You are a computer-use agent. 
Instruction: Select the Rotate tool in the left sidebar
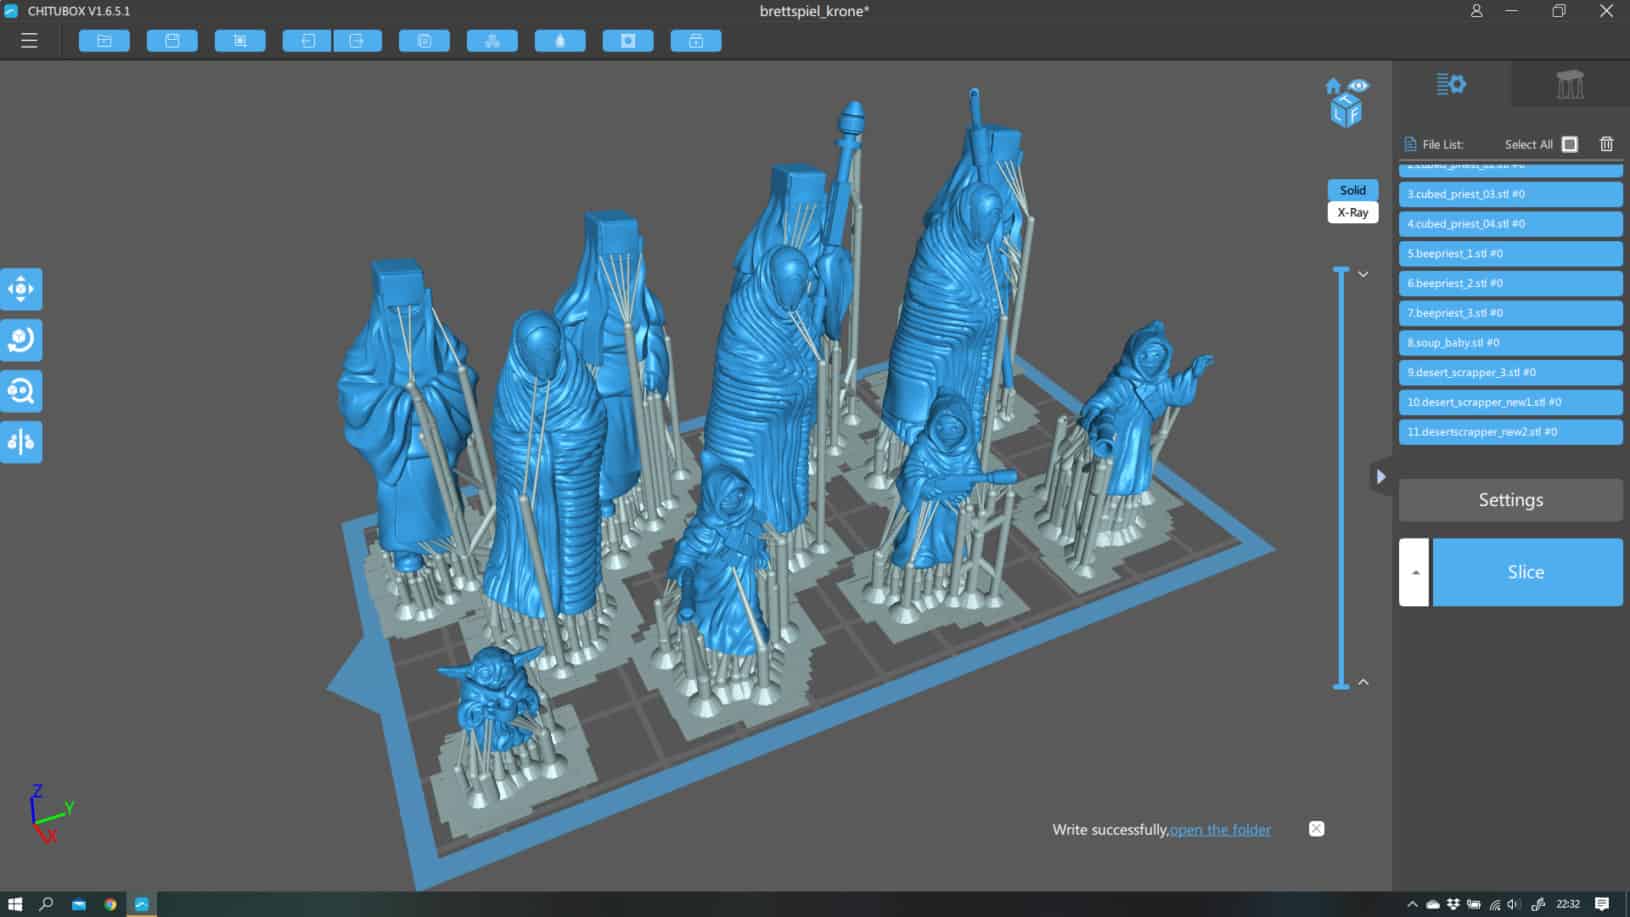[x=21, y=340]
